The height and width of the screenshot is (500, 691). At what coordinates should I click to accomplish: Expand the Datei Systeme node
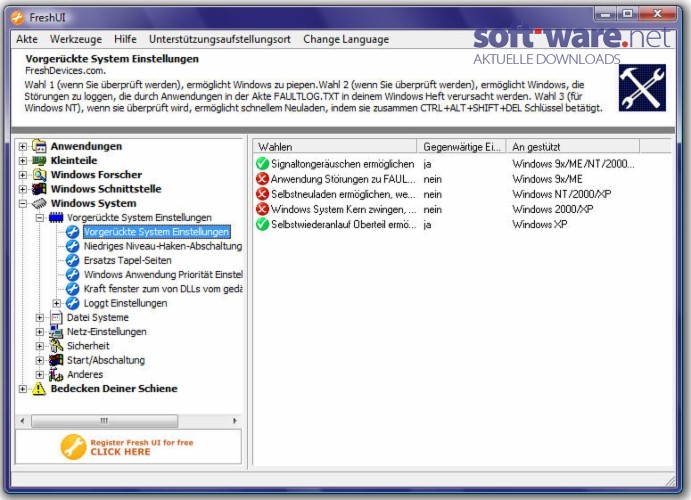(x=40, y=318)
